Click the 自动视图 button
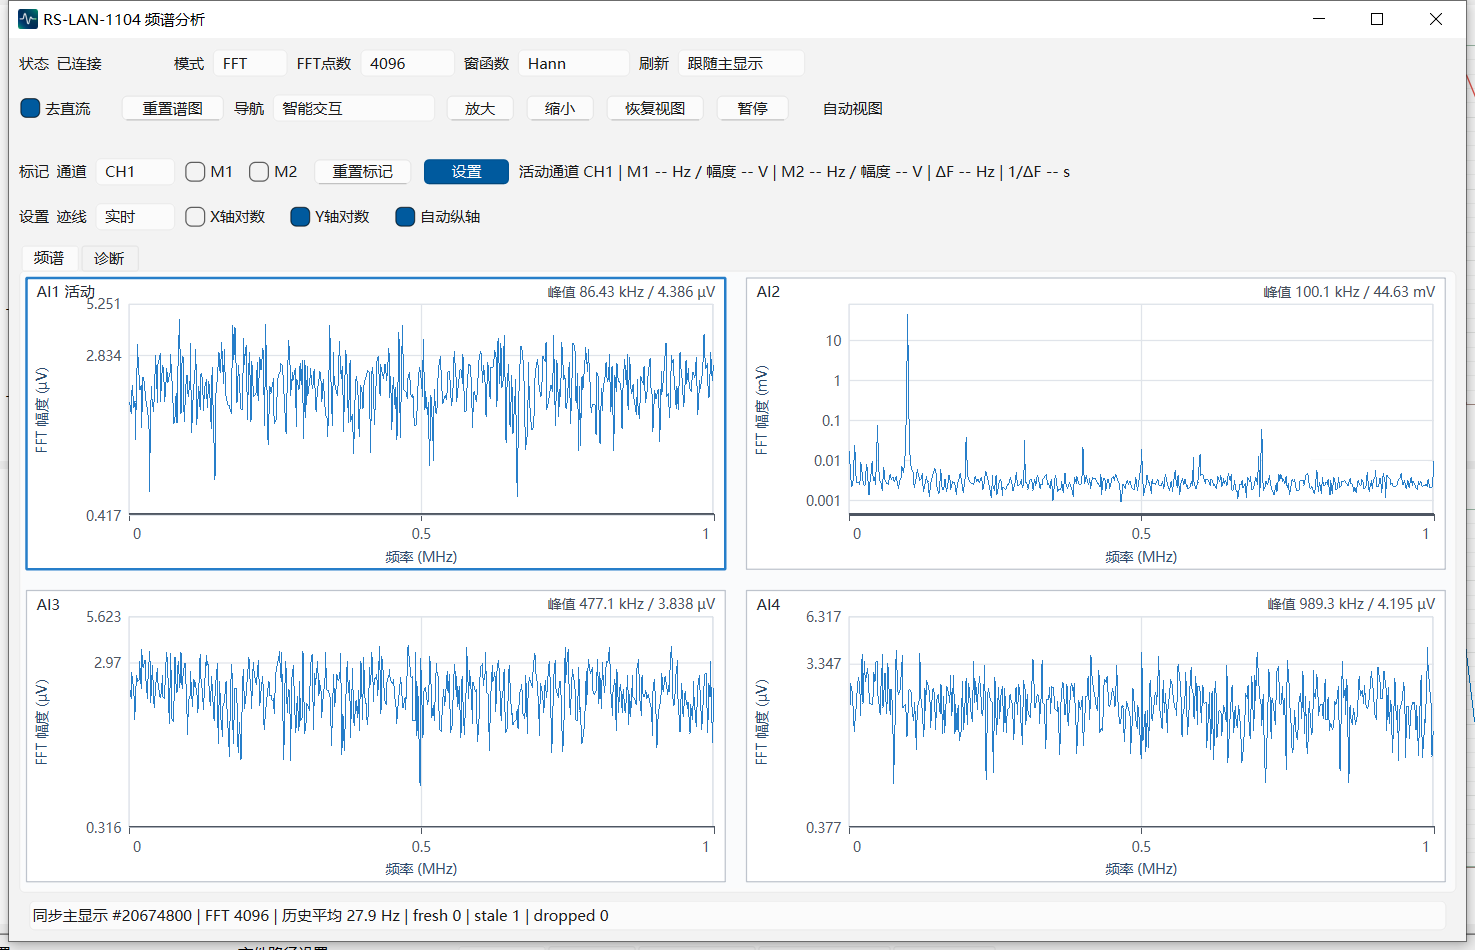Viewport: 1475px width, 950px height. click(853, 109)
